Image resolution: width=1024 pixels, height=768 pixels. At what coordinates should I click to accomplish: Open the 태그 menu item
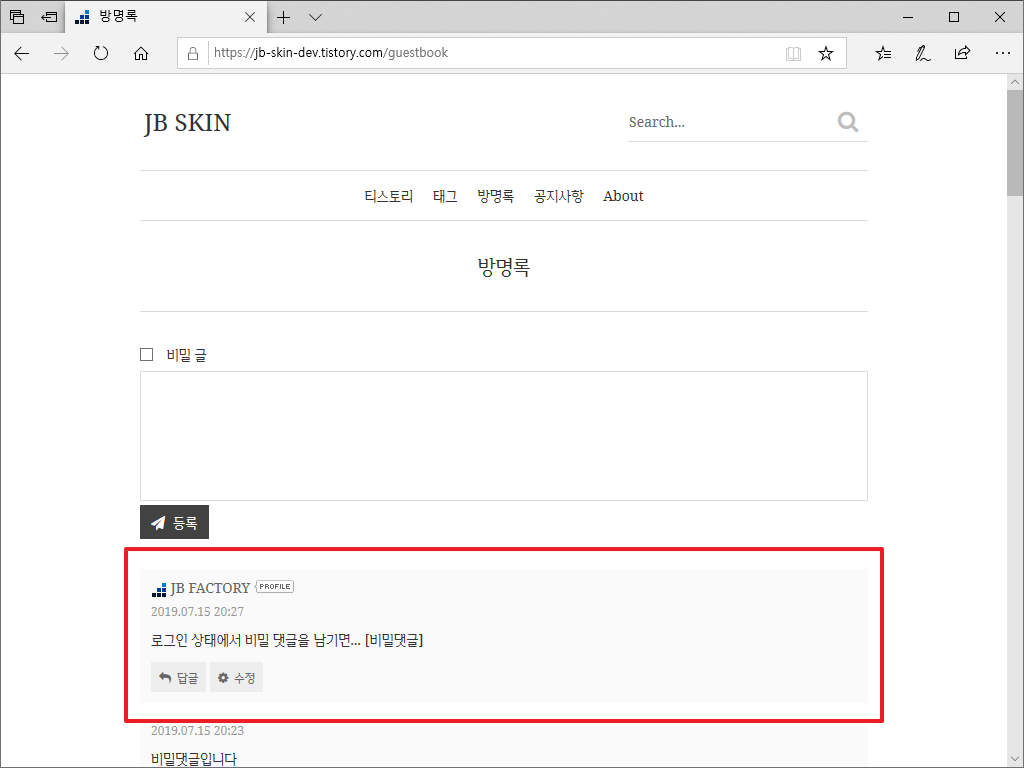[445, 196]
